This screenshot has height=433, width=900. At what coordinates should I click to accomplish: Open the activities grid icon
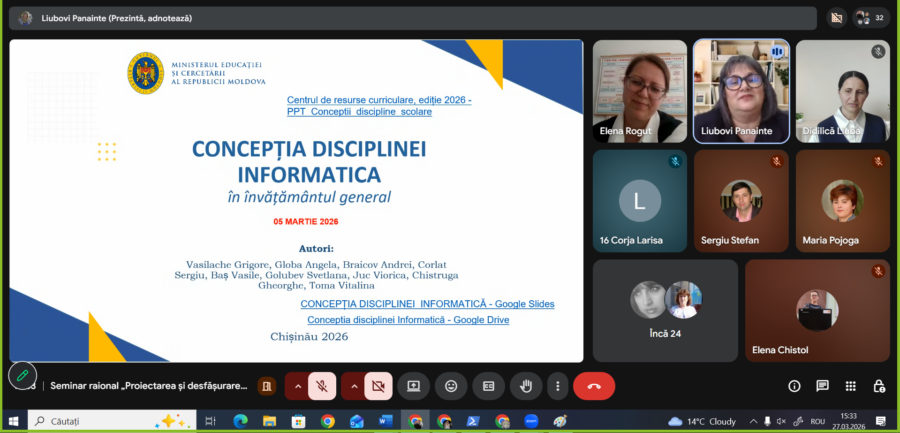tap(851, 385)
